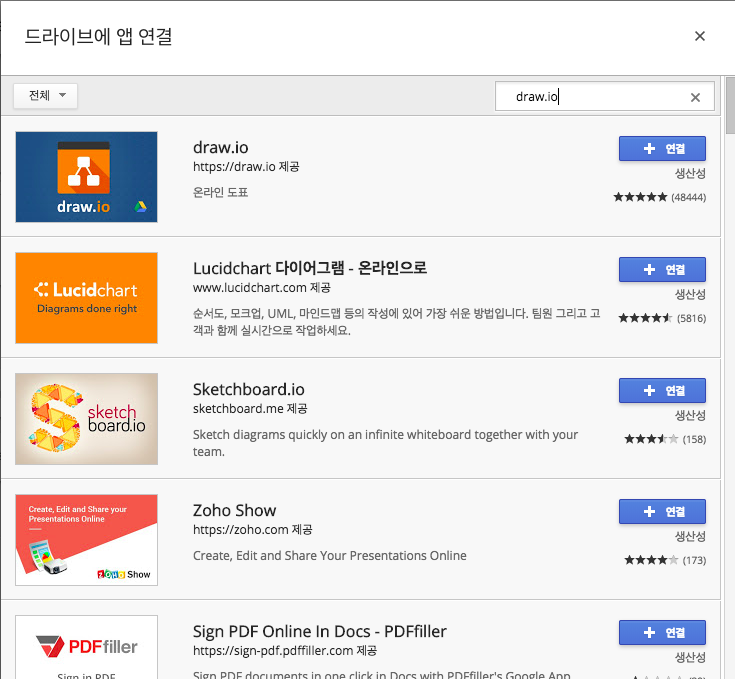The image size is (735, 679).
Task: Connect the Lucidchart app
Action: coord(662,269)
